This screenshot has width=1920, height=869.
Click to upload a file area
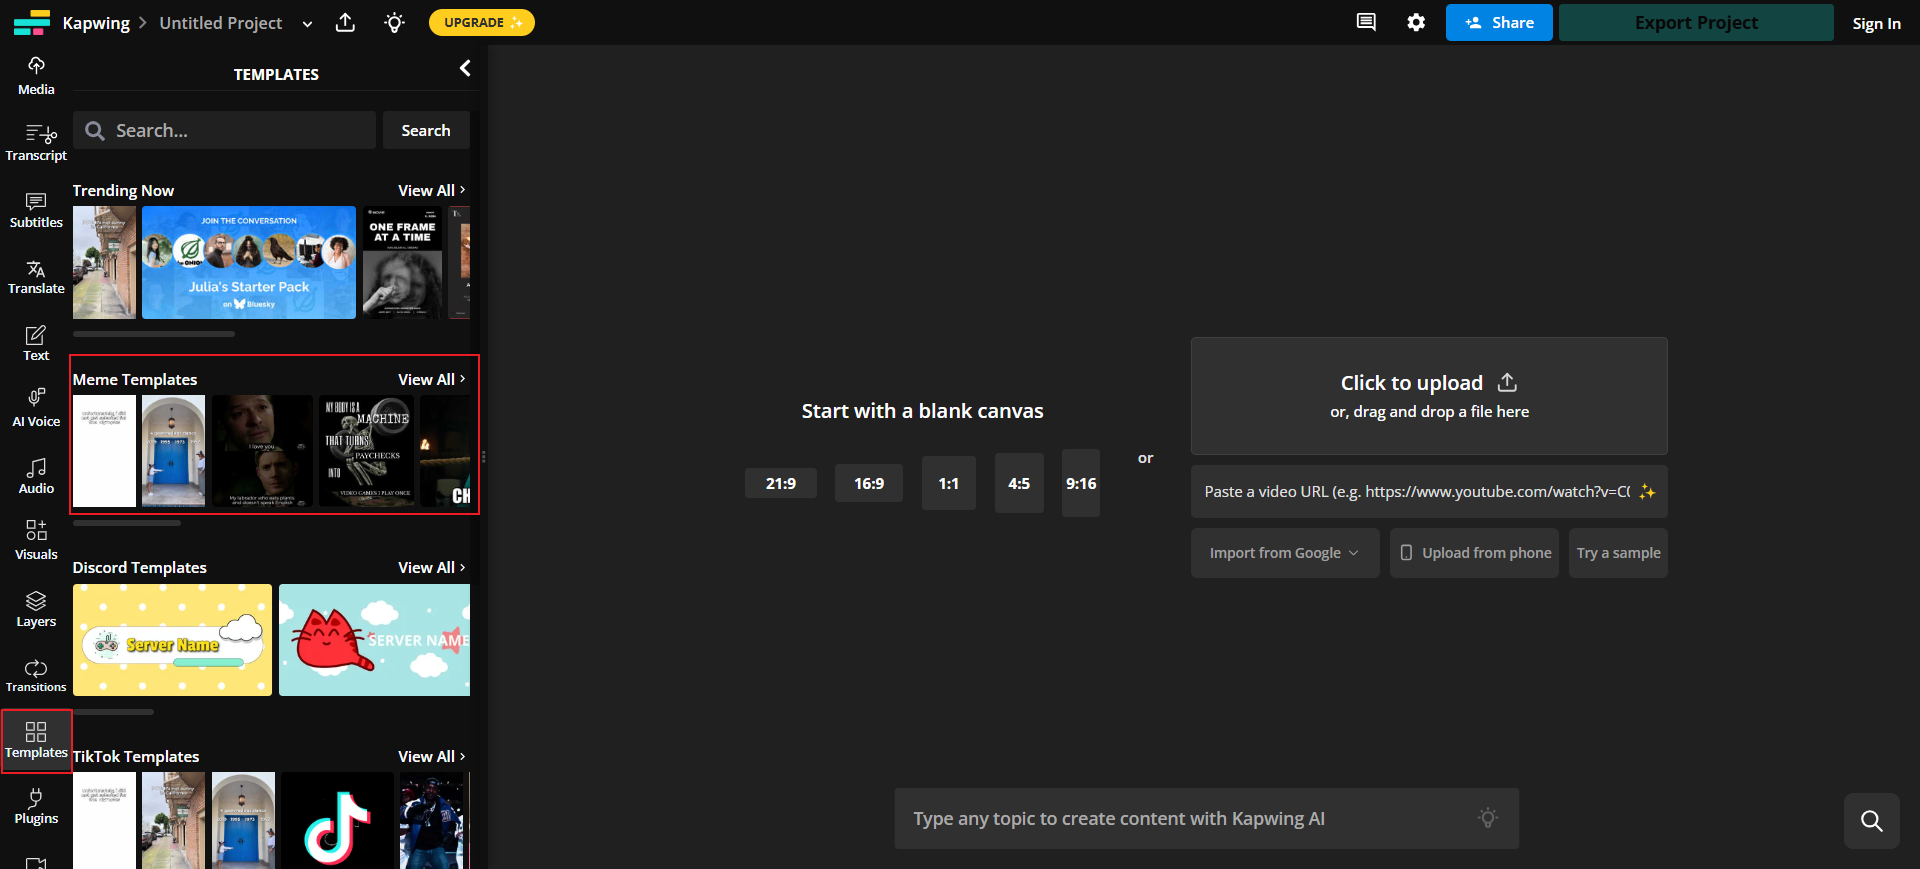[x=1429, y=396]
